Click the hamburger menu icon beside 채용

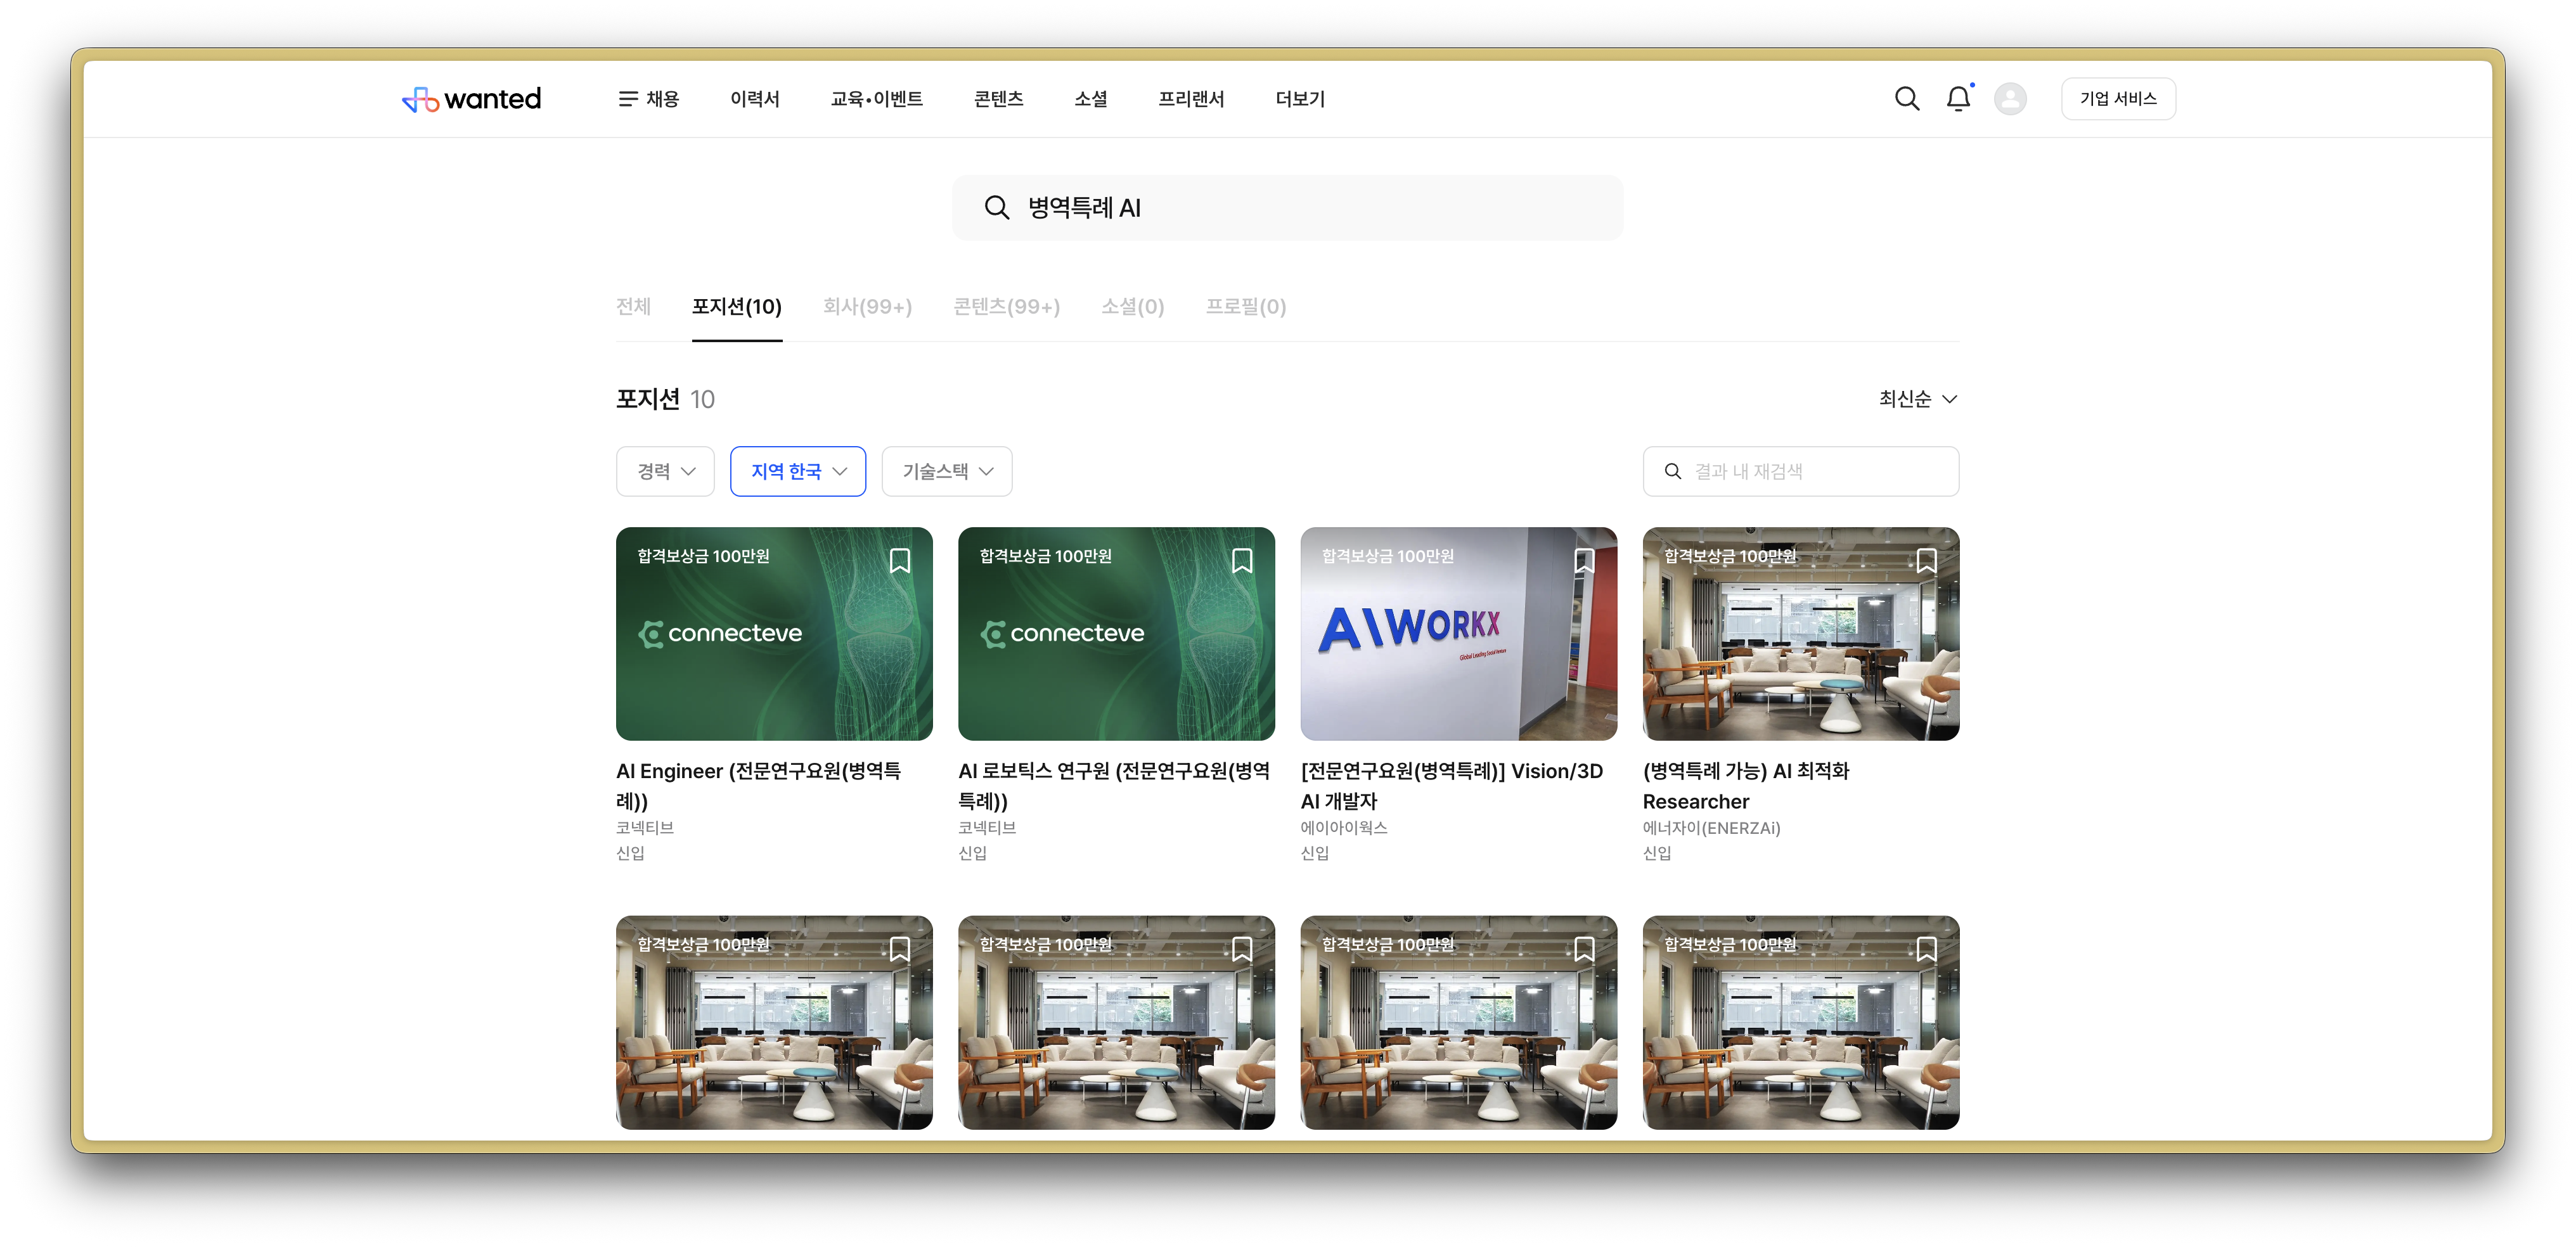[627, 99]
